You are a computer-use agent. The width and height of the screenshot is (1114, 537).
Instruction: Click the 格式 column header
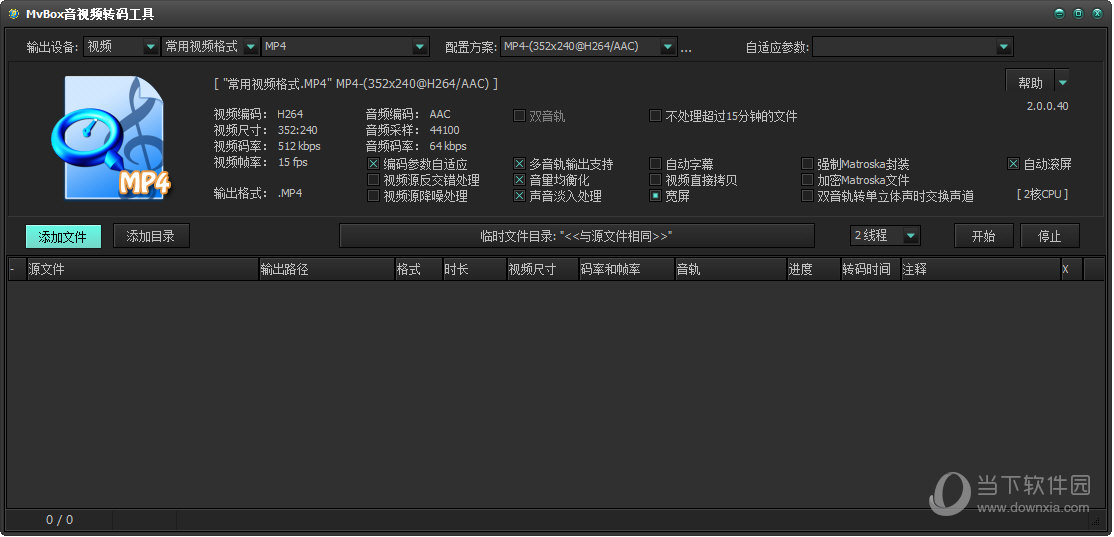point(419,269)
